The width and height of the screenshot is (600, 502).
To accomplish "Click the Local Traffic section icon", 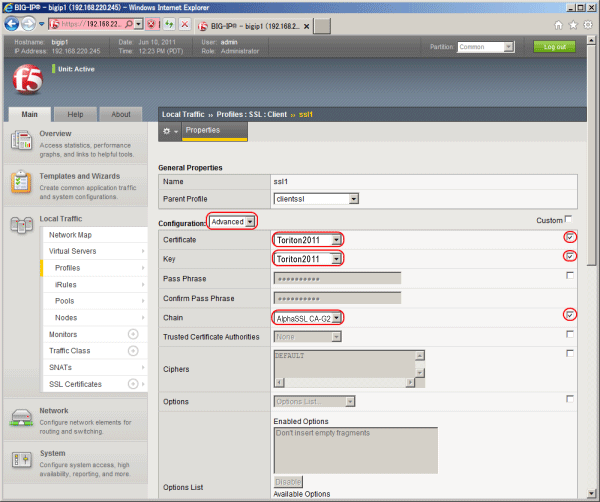I will [21, 225].
